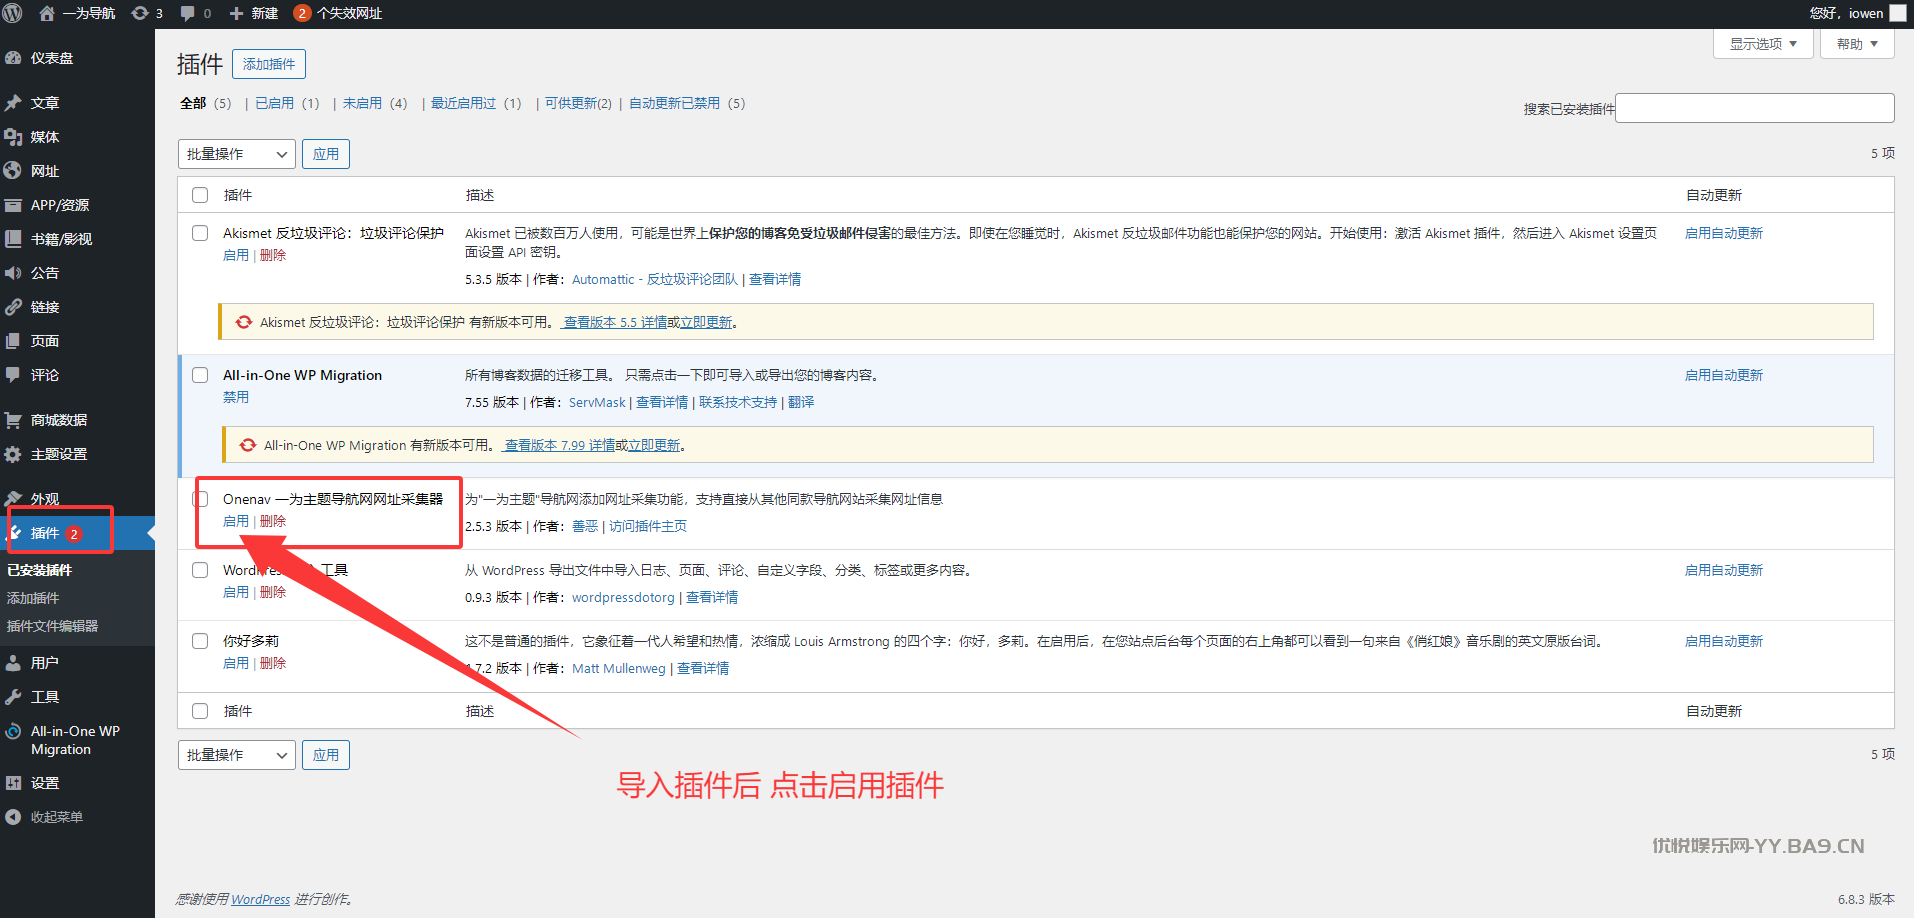Image resolution: width=1914 pixels, height=918 pixels.
Task: Activate the Onenav plugin via 启用
Action: [235, 521]
